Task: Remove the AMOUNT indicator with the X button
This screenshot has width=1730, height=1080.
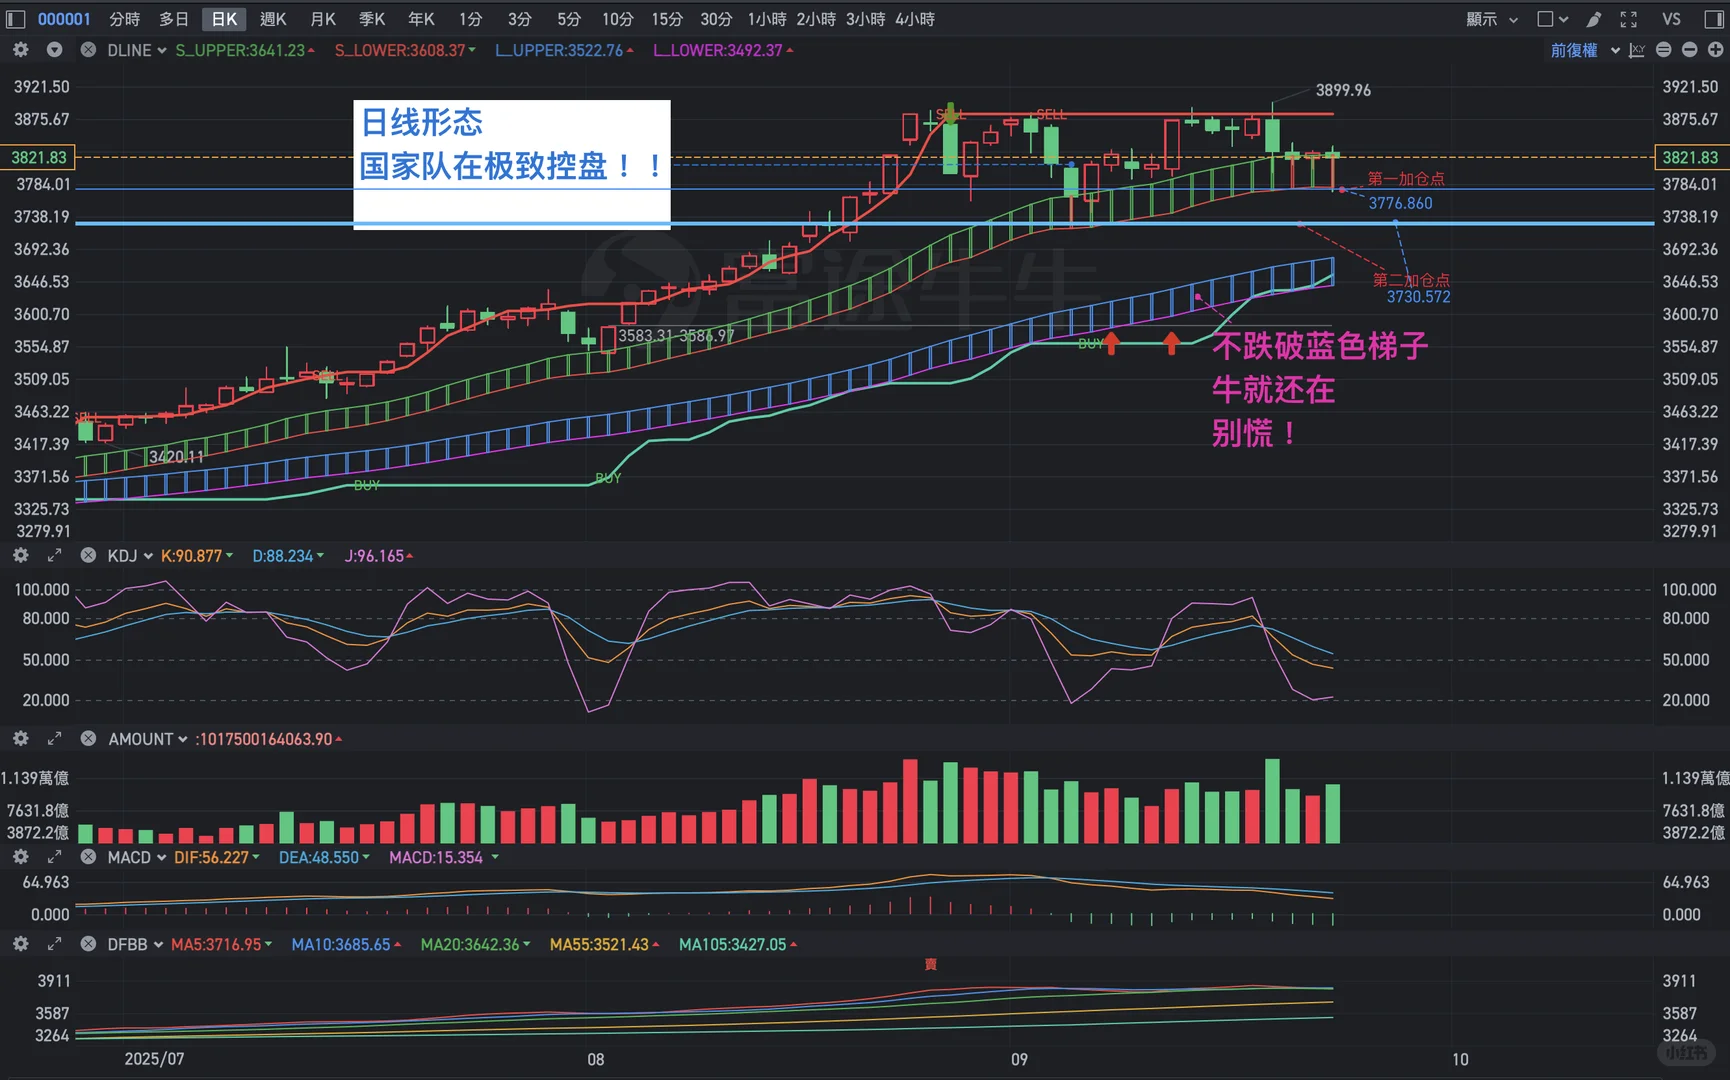Action: (x=88, y=739)
